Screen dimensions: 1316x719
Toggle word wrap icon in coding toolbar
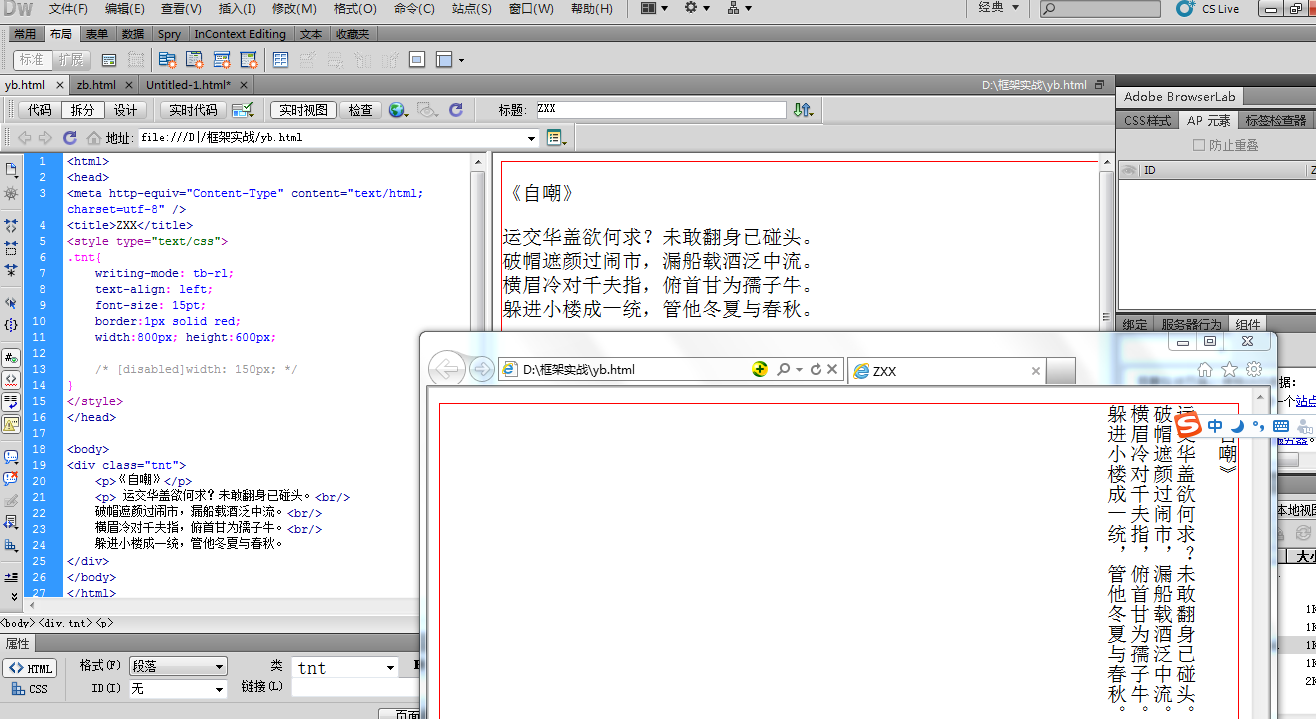click(x=11, y=402)
